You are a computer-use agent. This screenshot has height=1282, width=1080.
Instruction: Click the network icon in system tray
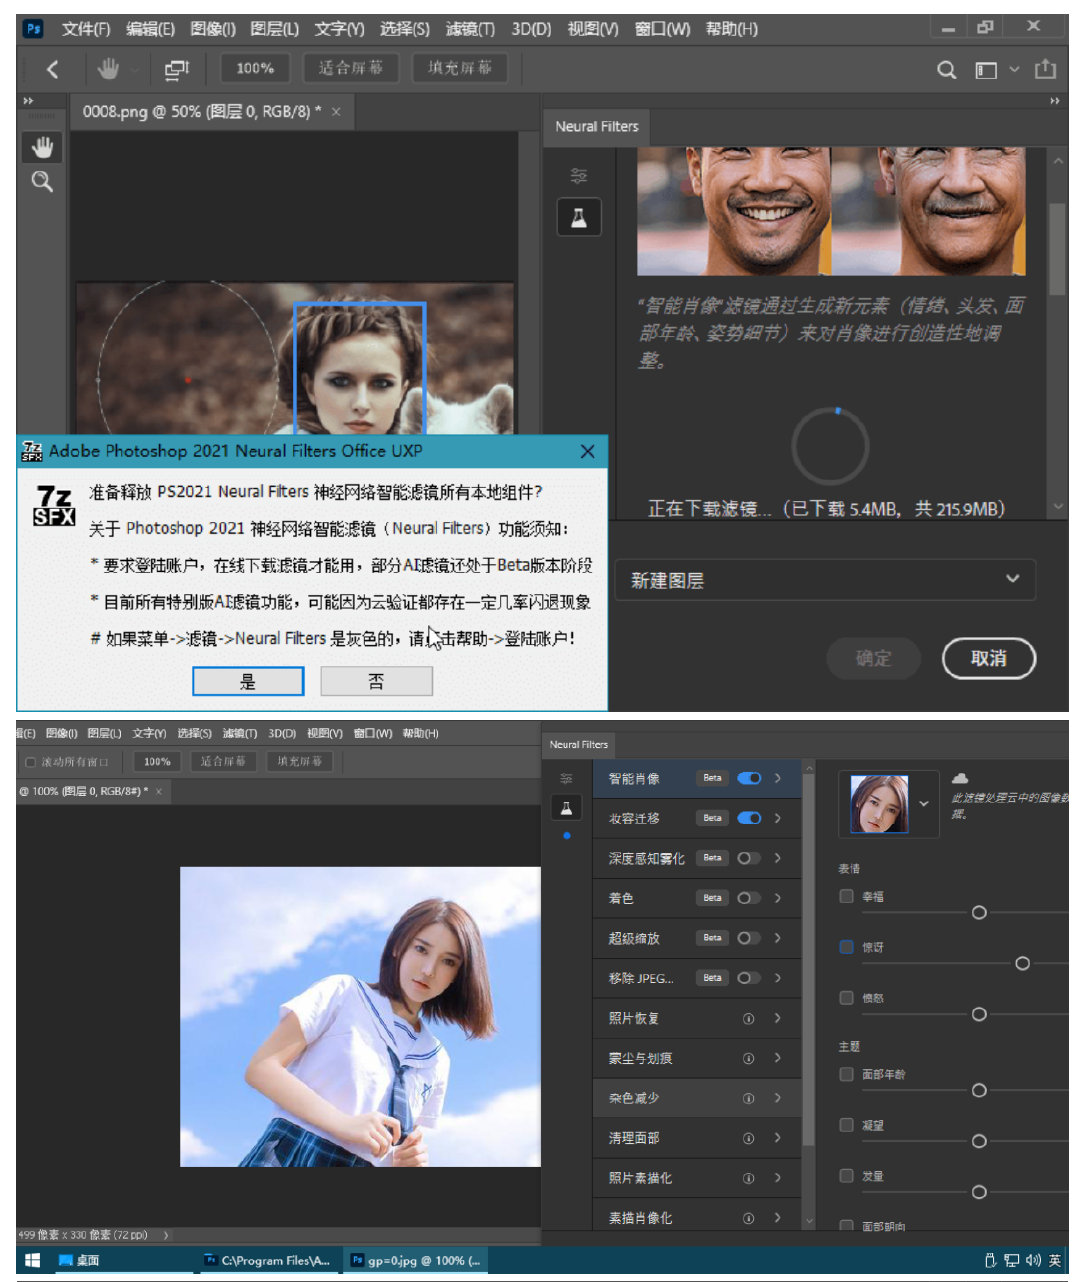(x=1011, y=1260)
